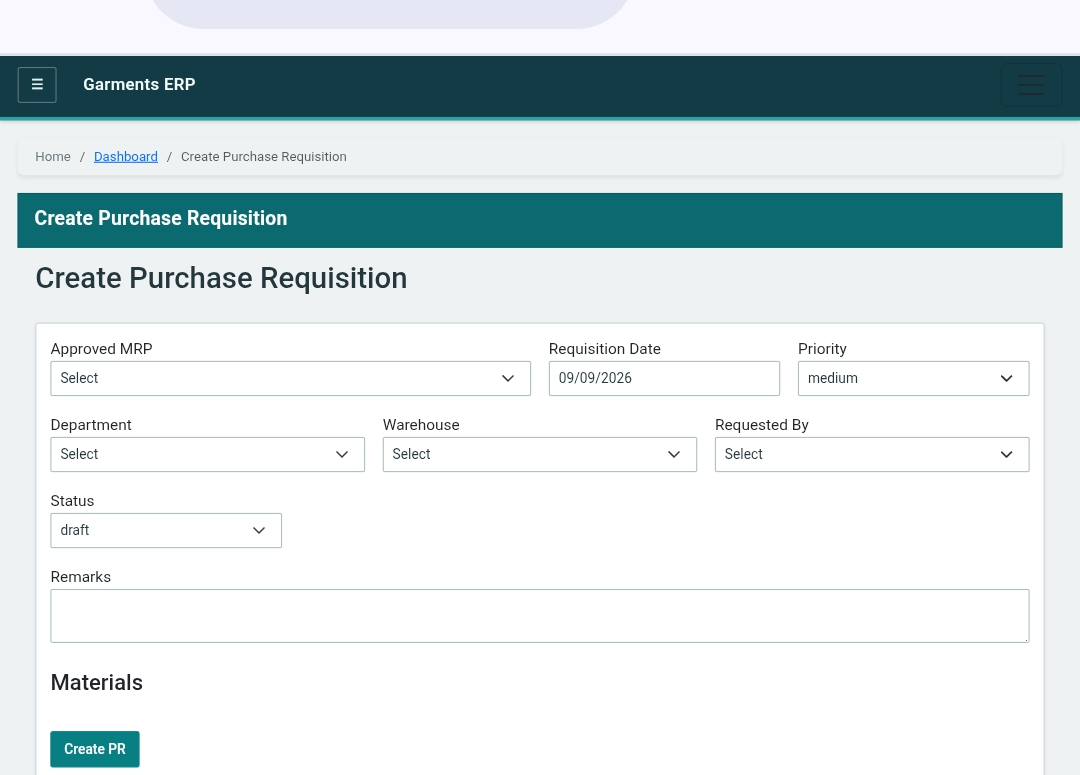
Task: Click the Requisition Date label
Action: pos(605,349)
